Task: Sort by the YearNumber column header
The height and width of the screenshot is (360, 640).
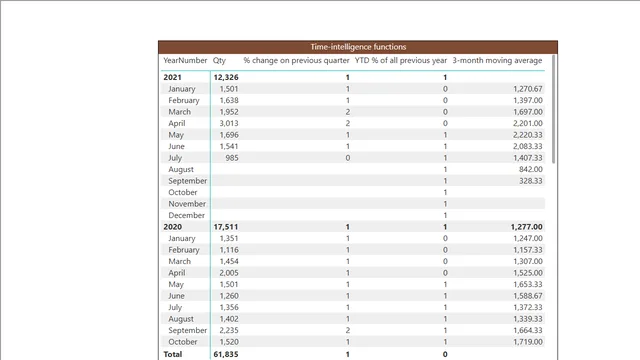Action: pos(185,60)
